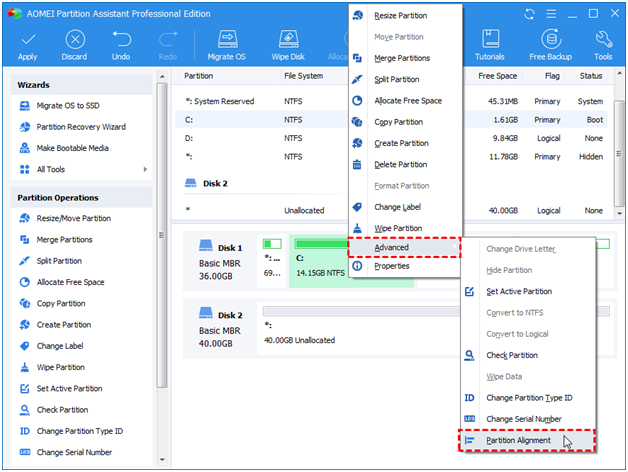Screen dimensions: 628x472
Task: Sort by the File System column header
Action: [x=304, y=76]
